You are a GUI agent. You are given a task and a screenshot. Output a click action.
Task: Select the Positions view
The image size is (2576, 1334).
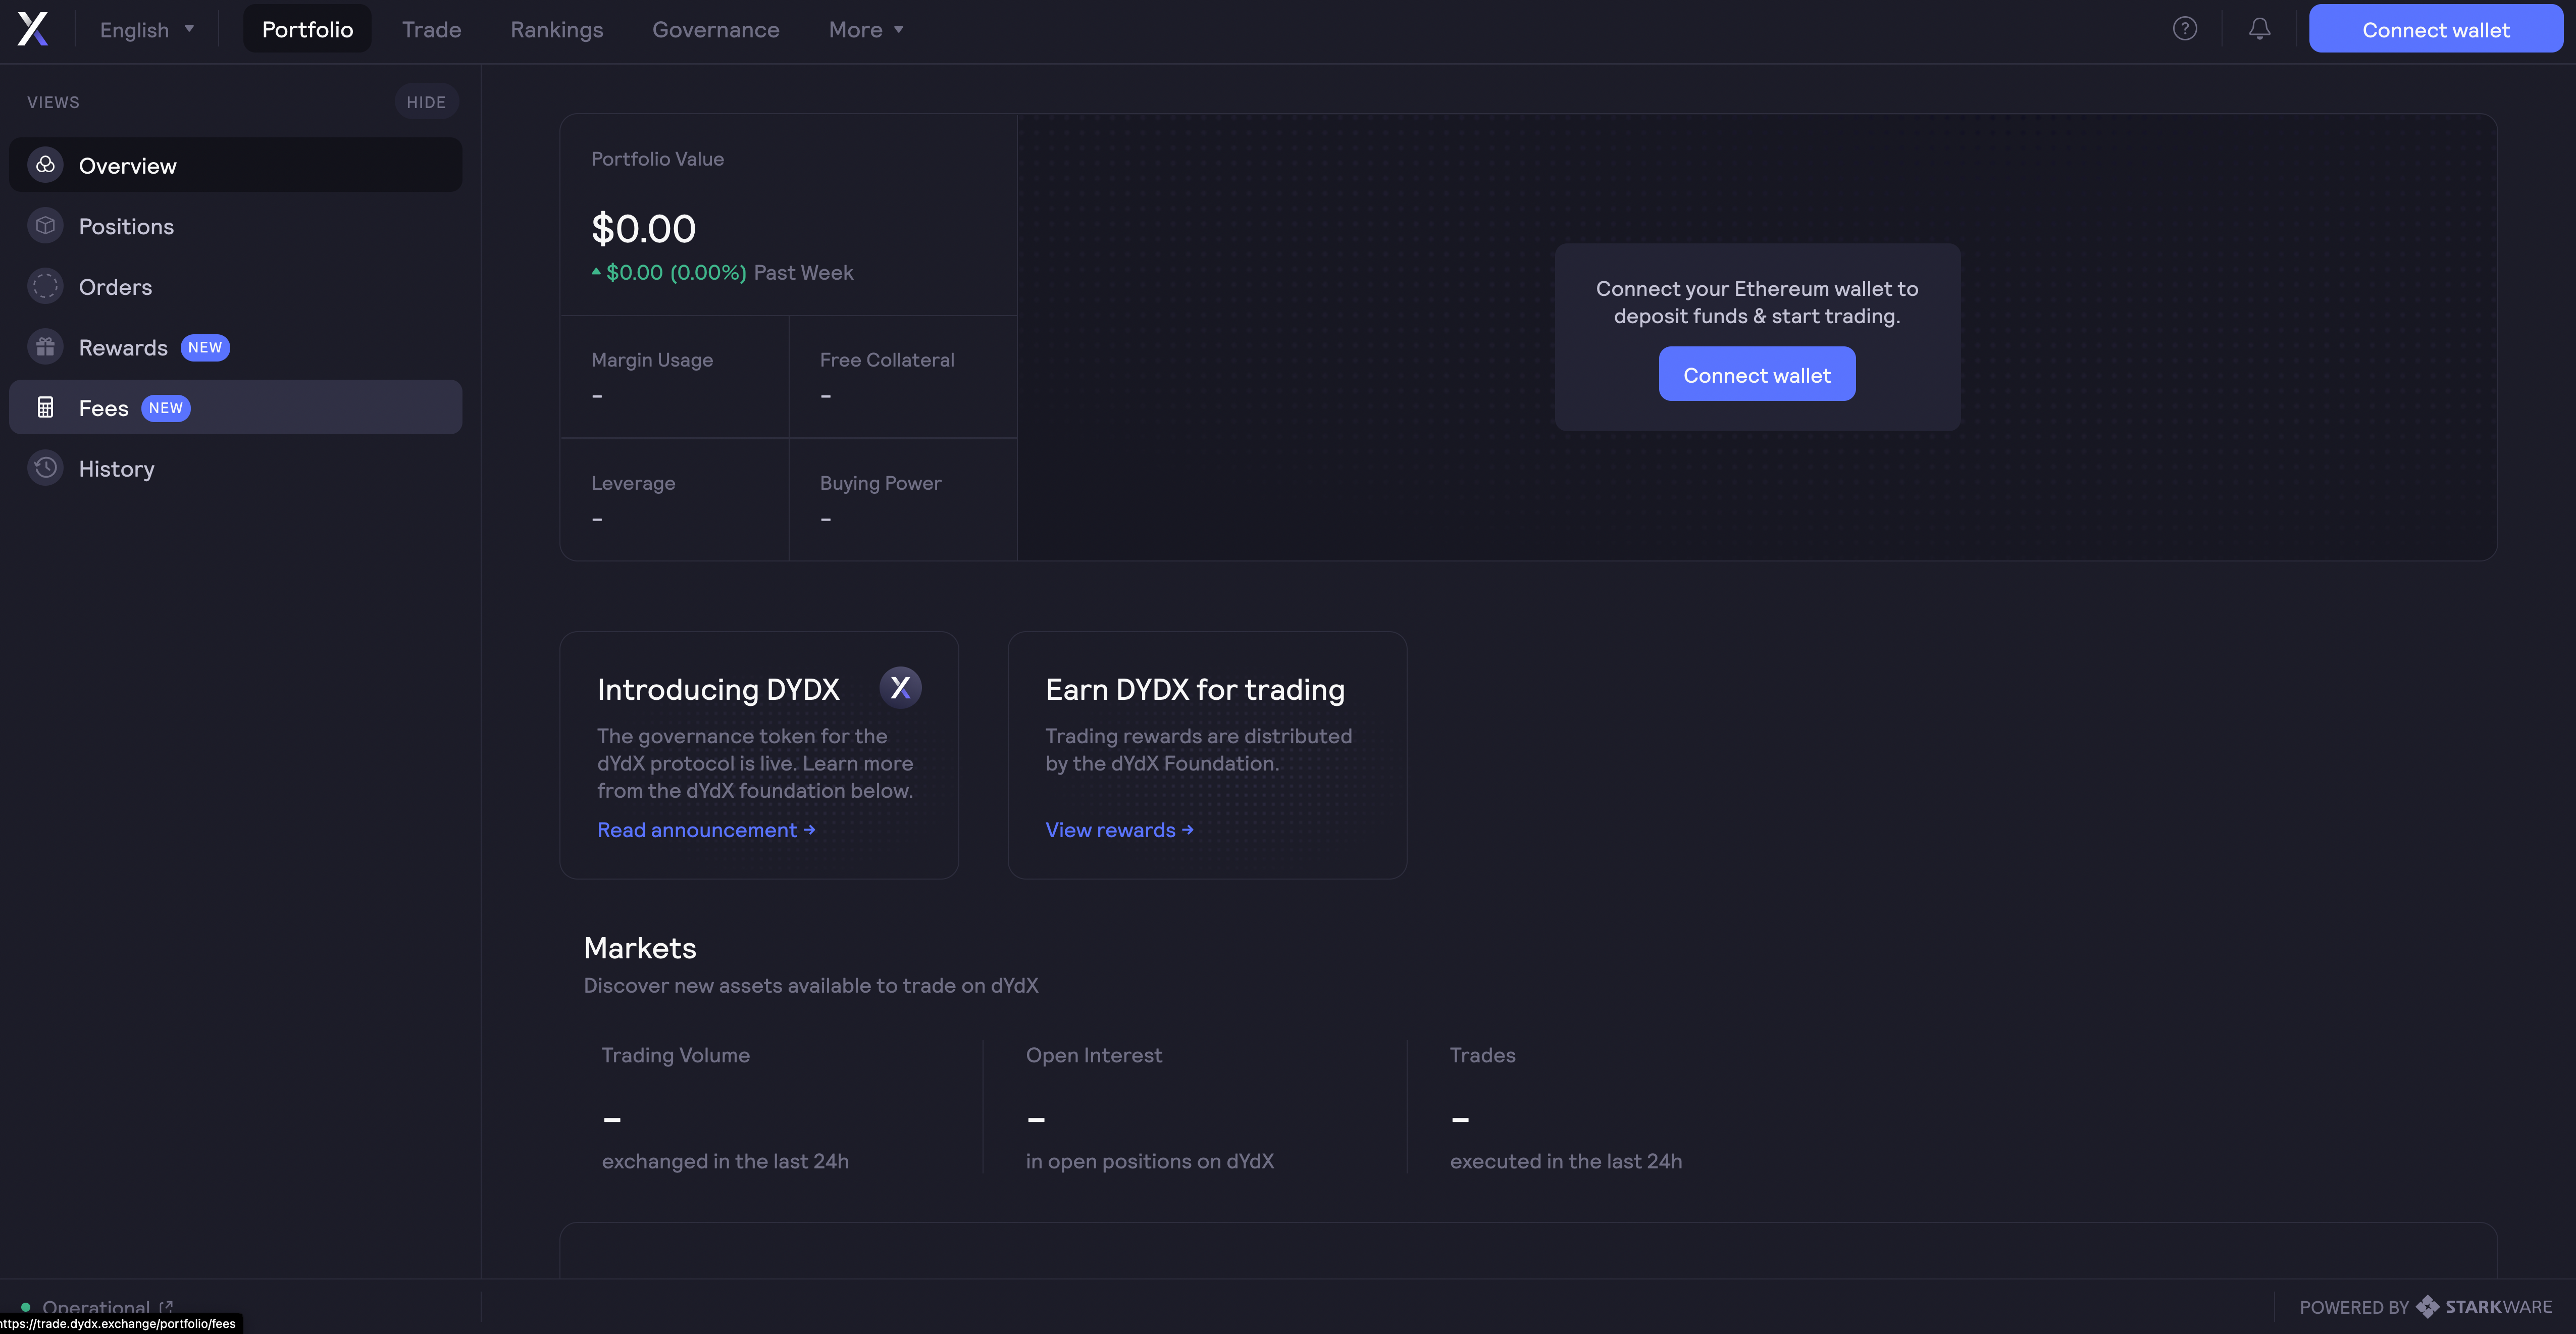pos(236,226)
